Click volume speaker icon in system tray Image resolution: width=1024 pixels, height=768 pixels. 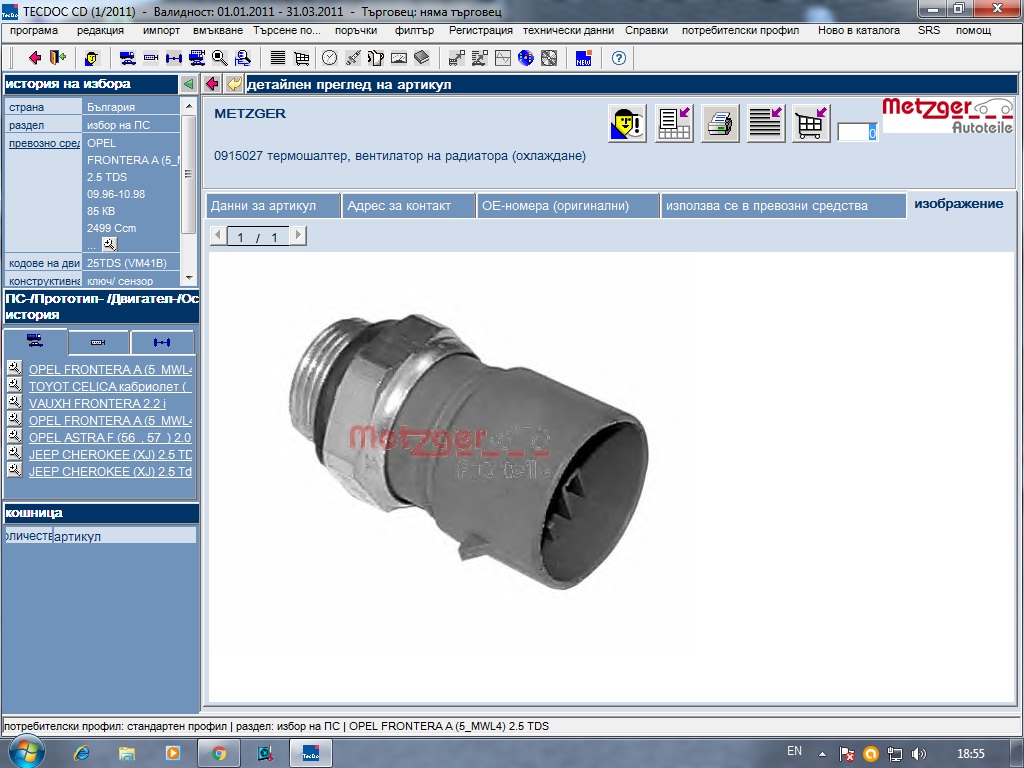918,754
